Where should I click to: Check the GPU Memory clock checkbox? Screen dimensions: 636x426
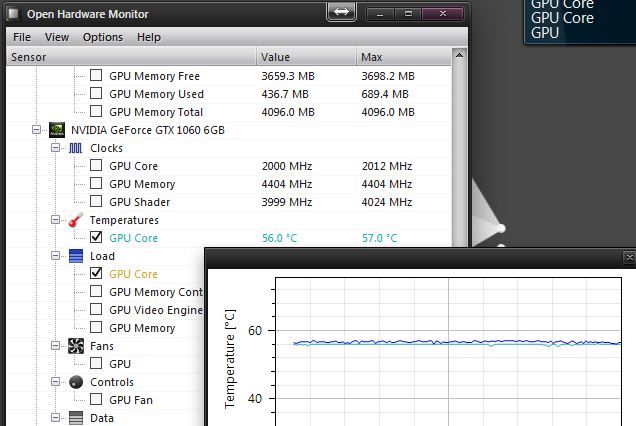96,183
